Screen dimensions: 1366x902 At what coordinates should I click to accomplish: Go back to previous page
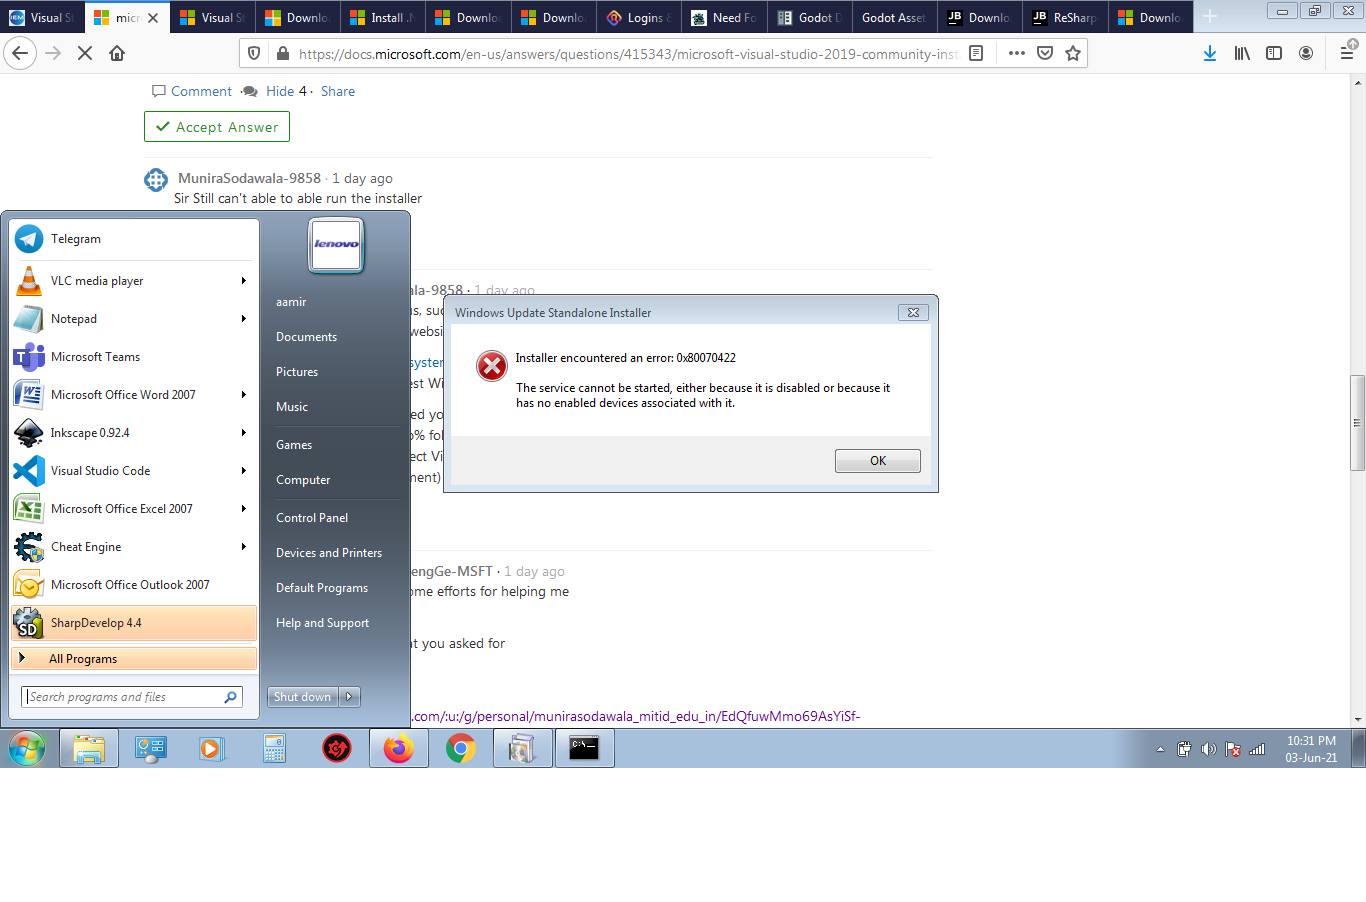[21, 53]
